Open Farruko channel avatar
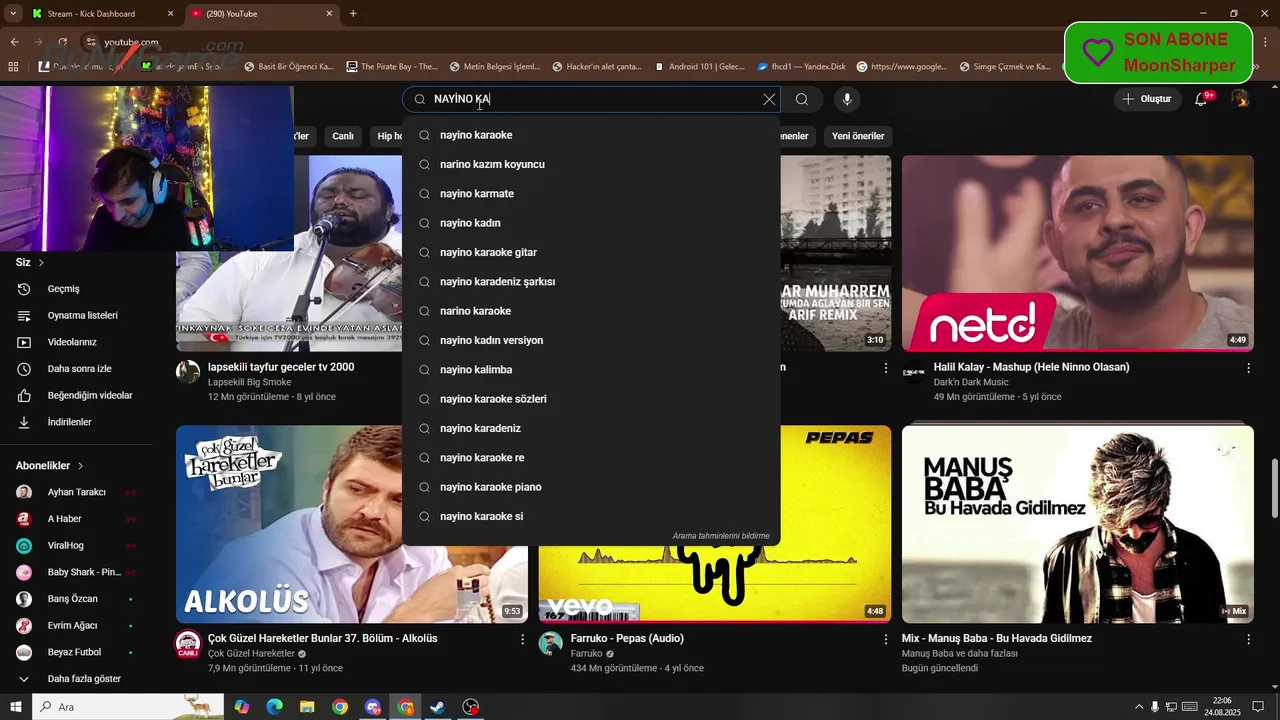The image size is (1280, 720). coord(551,643)
